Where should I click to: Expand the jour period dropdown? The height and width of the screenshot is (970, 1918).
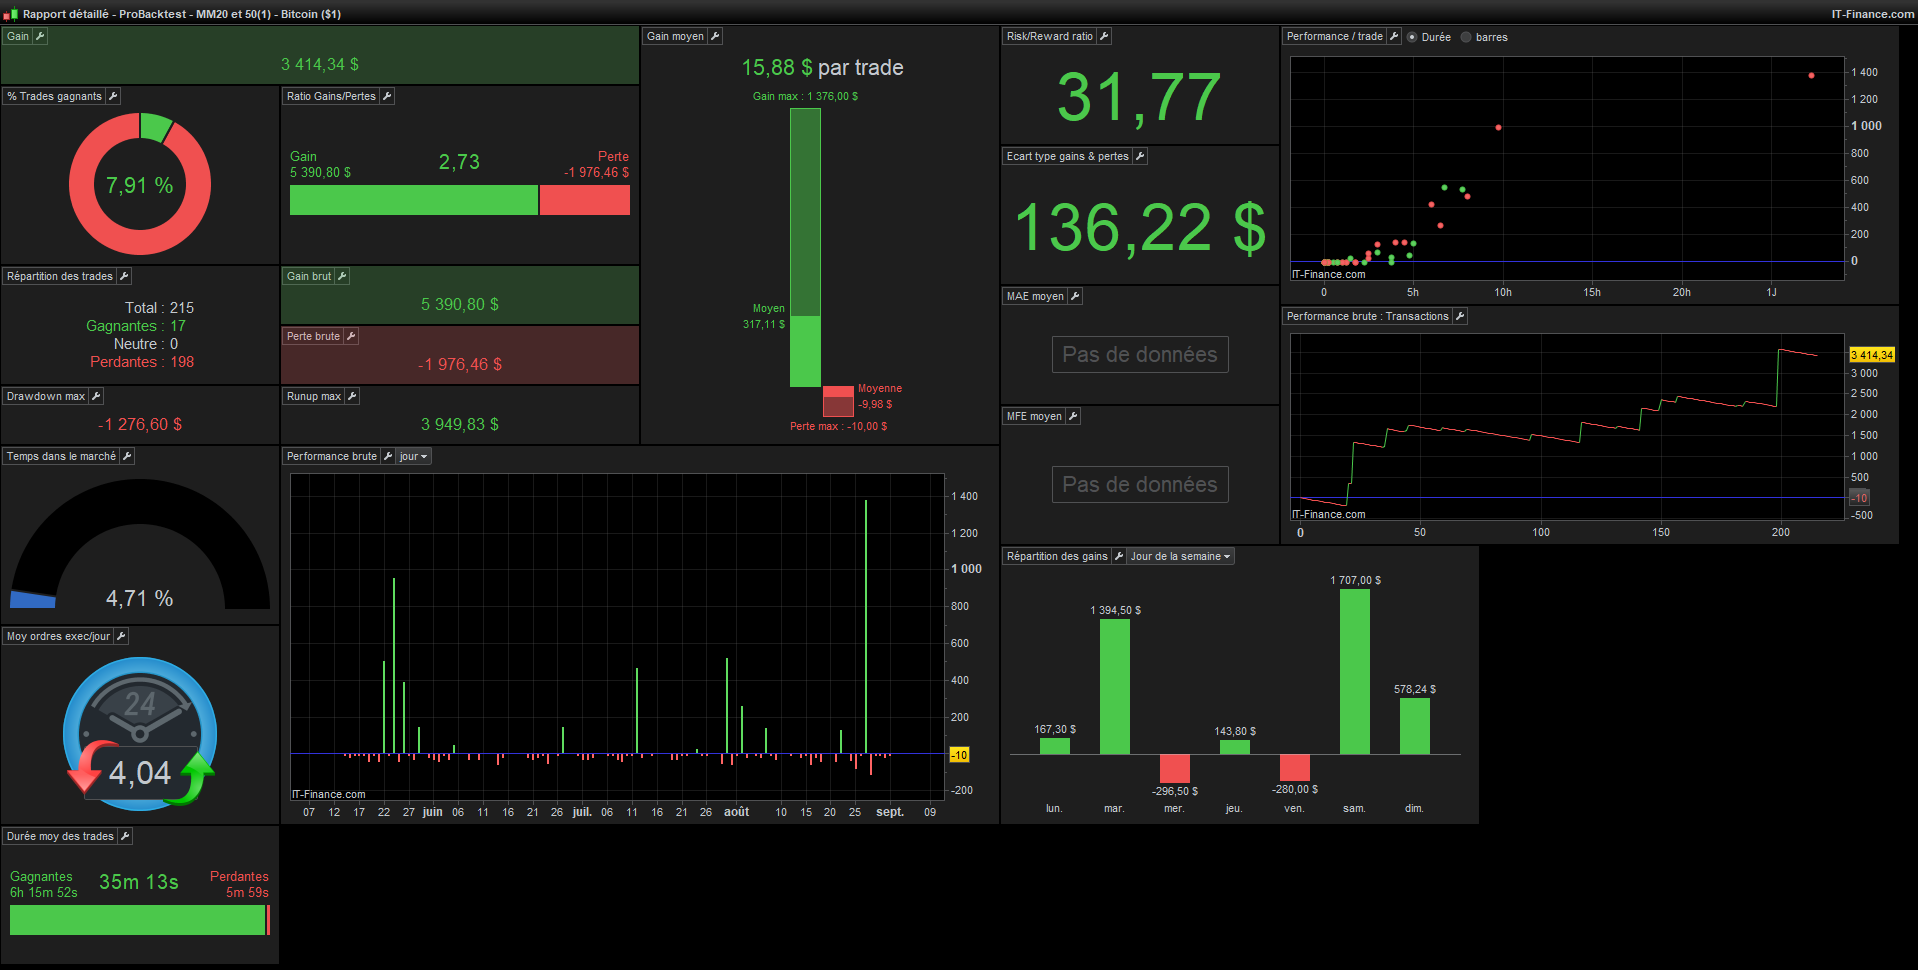(413, 456)
